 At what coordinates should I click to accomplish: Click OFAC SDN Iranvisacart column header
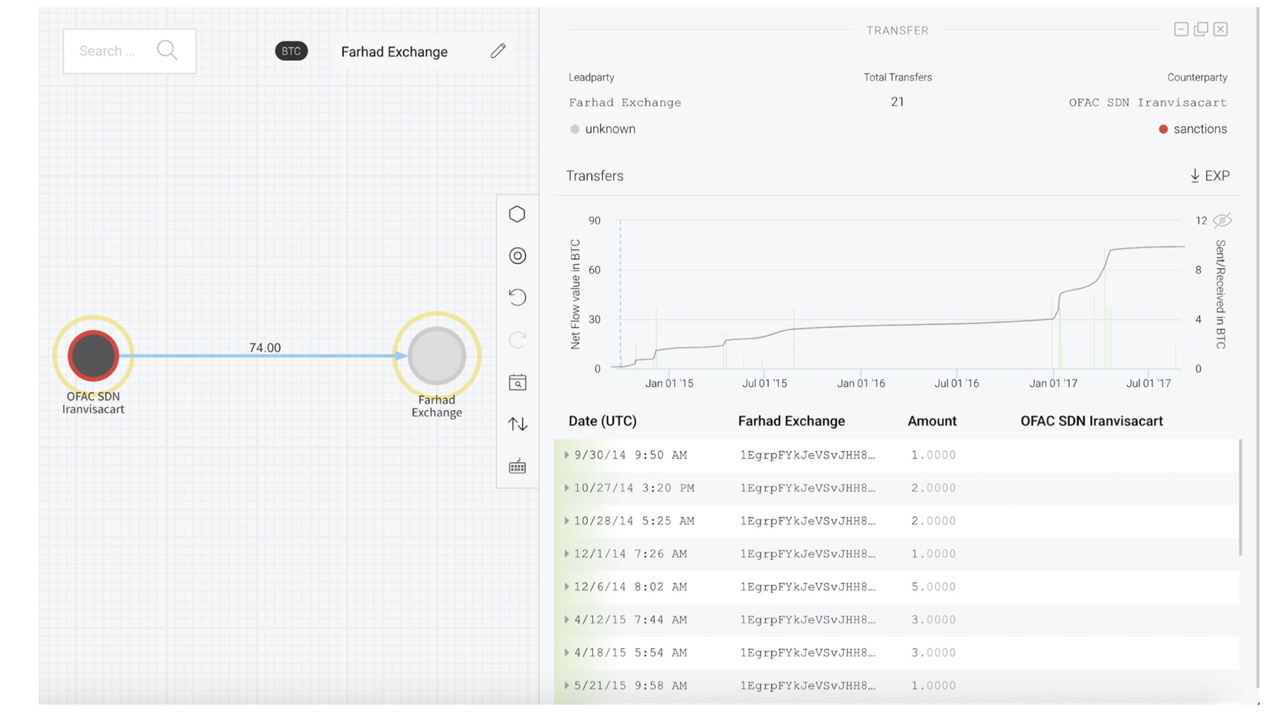click(x=1091, y=421)
